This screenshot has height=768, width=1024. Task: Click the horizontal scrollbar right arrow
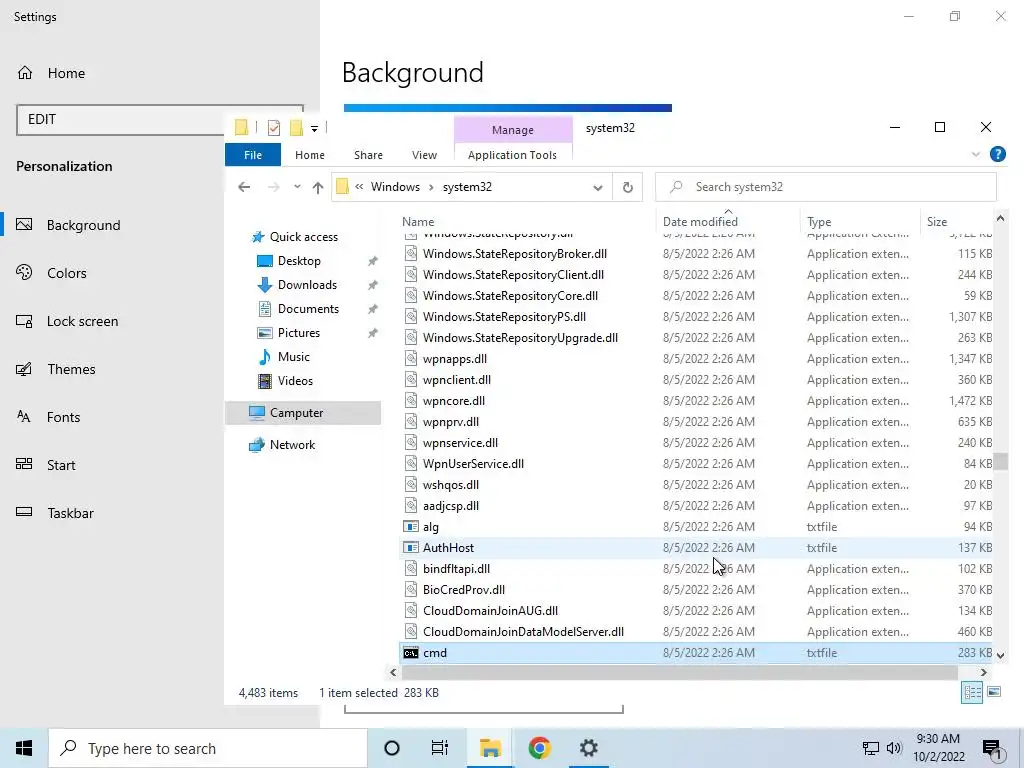pos(984,672)
